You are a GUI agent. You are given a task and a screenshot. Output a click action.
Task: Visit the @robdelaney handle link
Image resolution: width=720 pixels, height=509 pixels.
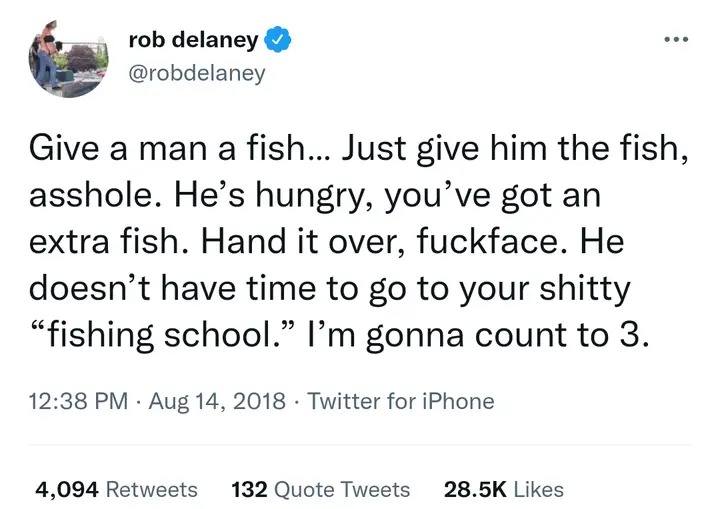(x=197, y=74)
